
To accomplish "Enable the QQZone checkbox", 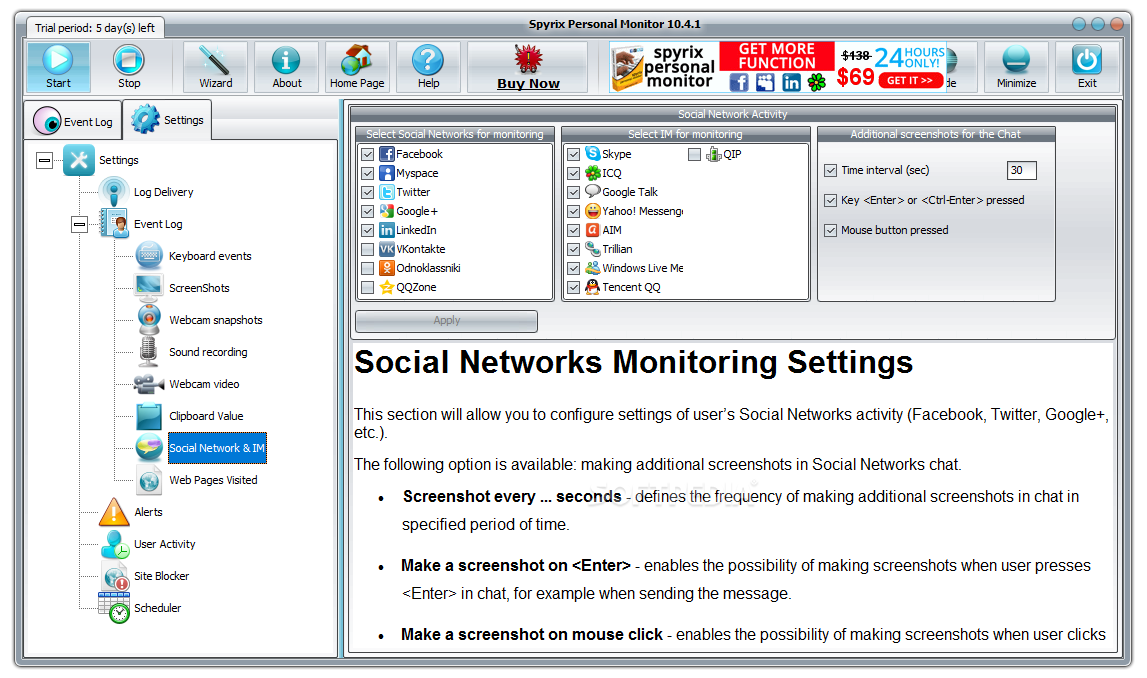I will [368, 287].
